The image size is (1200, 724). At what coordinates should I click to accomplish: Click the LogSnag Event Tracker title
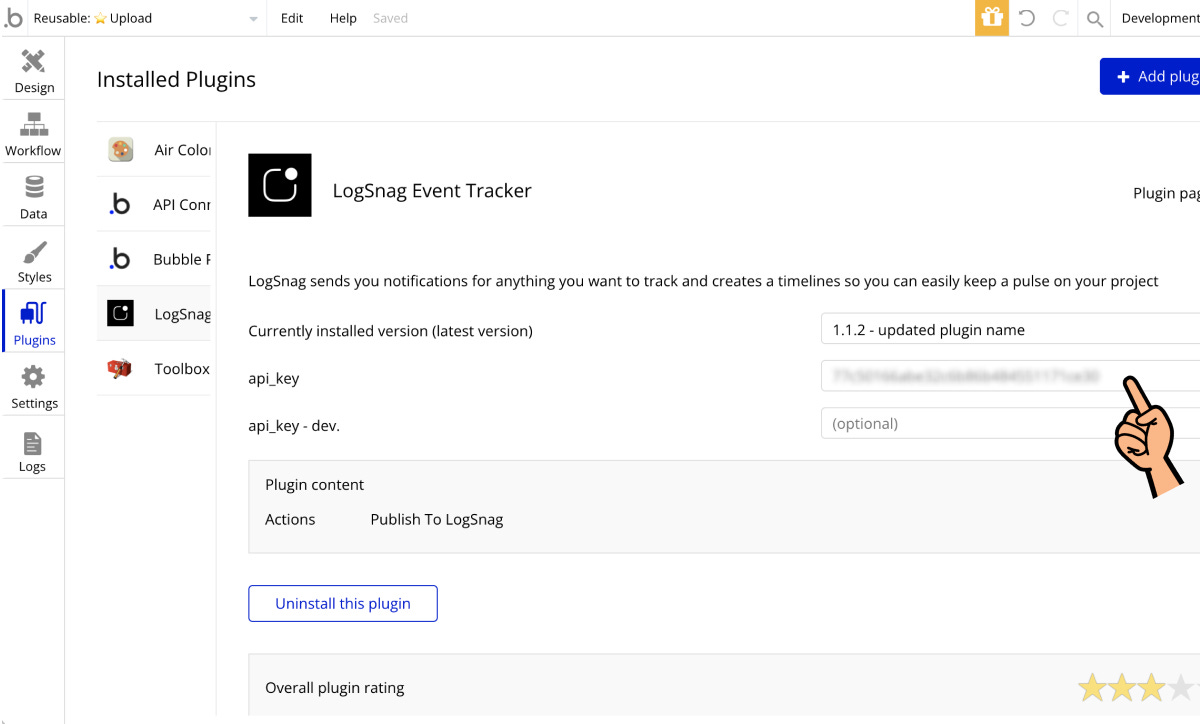pyautogui.click(x=432, y=191)
